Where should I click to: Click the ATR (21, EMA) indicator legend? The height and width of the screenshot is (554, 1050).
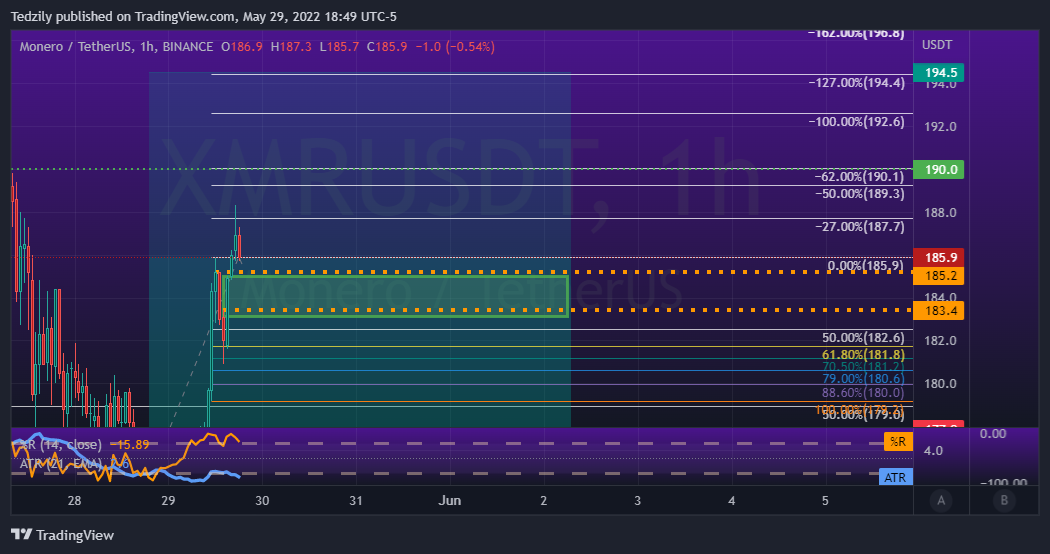74,464
